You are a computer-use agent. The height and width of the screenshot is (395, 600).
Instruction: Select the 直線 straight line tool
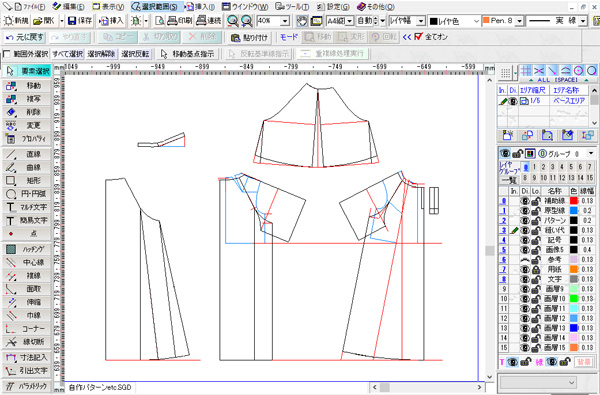click(x=27, y=154)
